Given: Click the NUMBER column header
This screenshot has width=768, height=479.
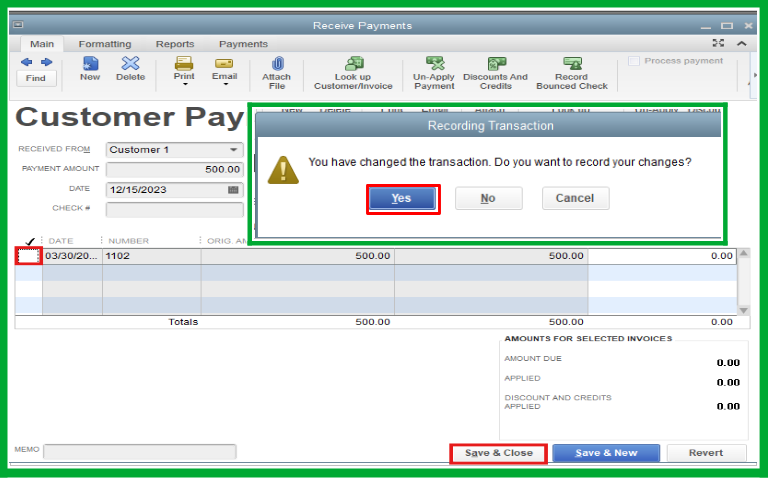Looking at the screenshot, I should pos(128,241).
